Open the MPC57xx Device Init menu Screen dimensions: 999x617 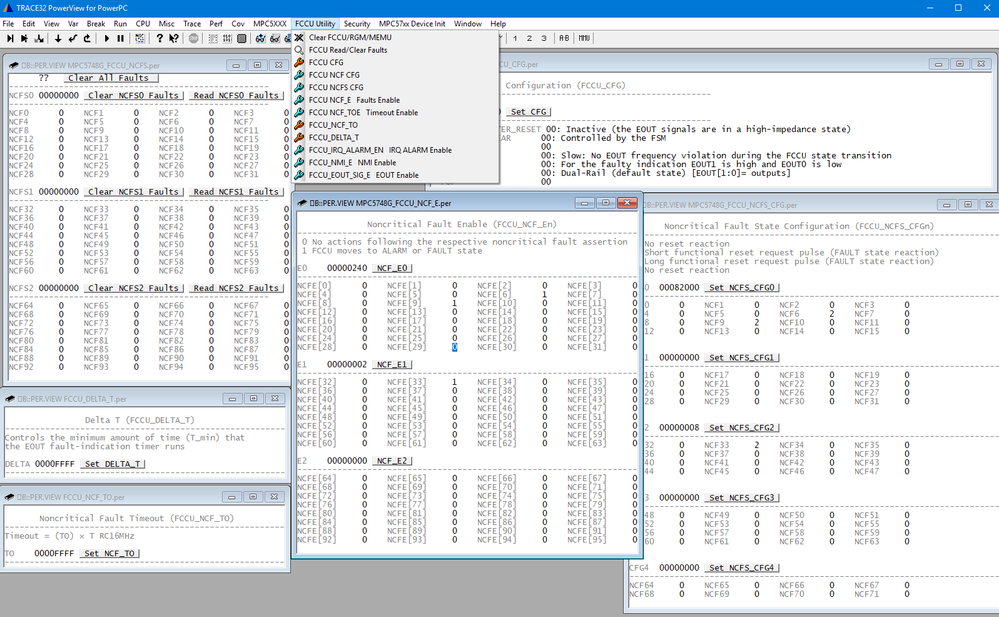[x=413, y=23]
